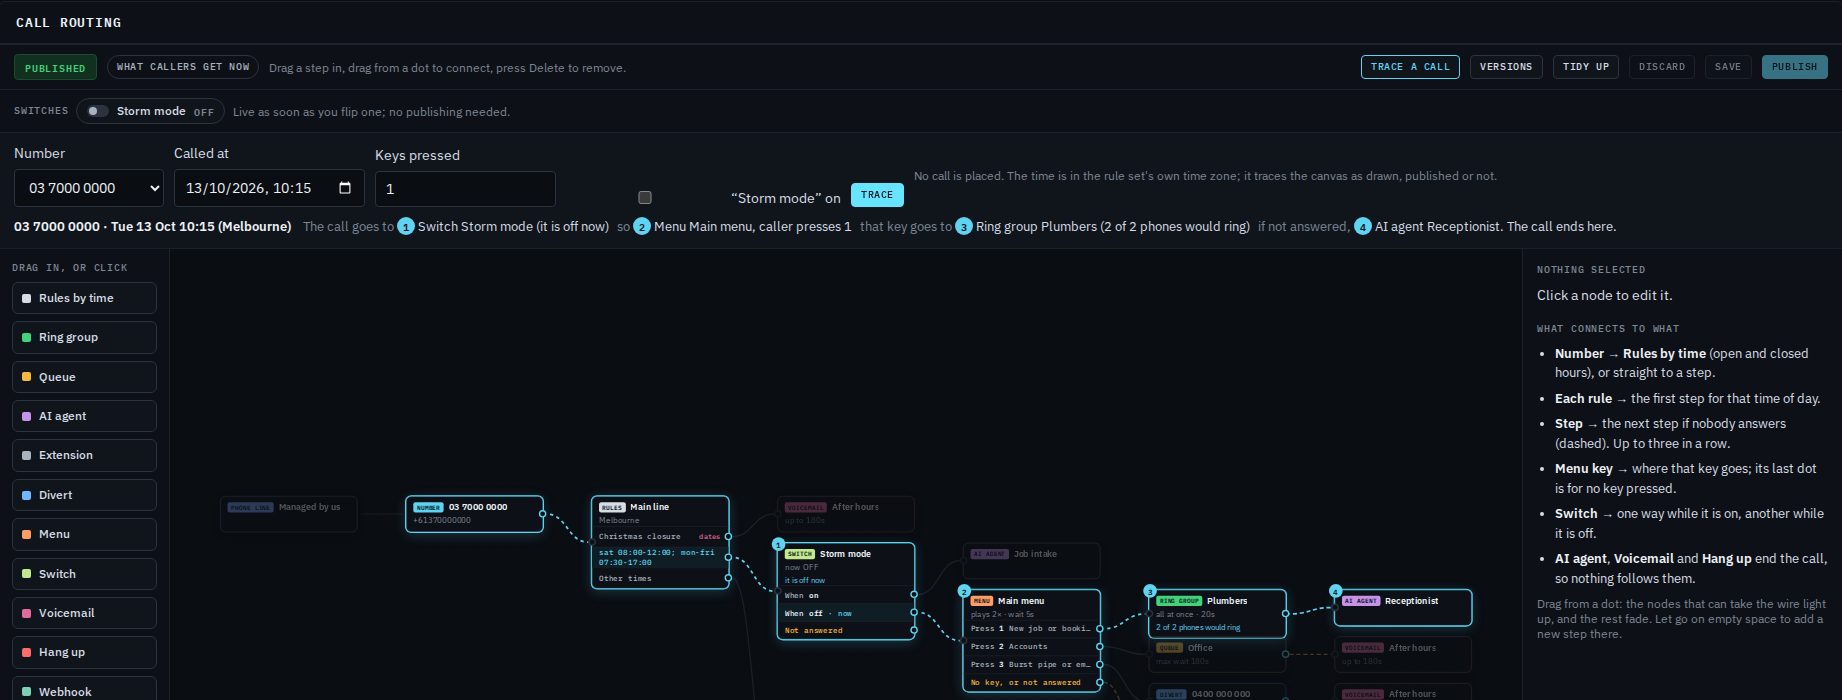Click the Other times rule row
Viewport: 1842px width, 700px height.
(660, 579)
